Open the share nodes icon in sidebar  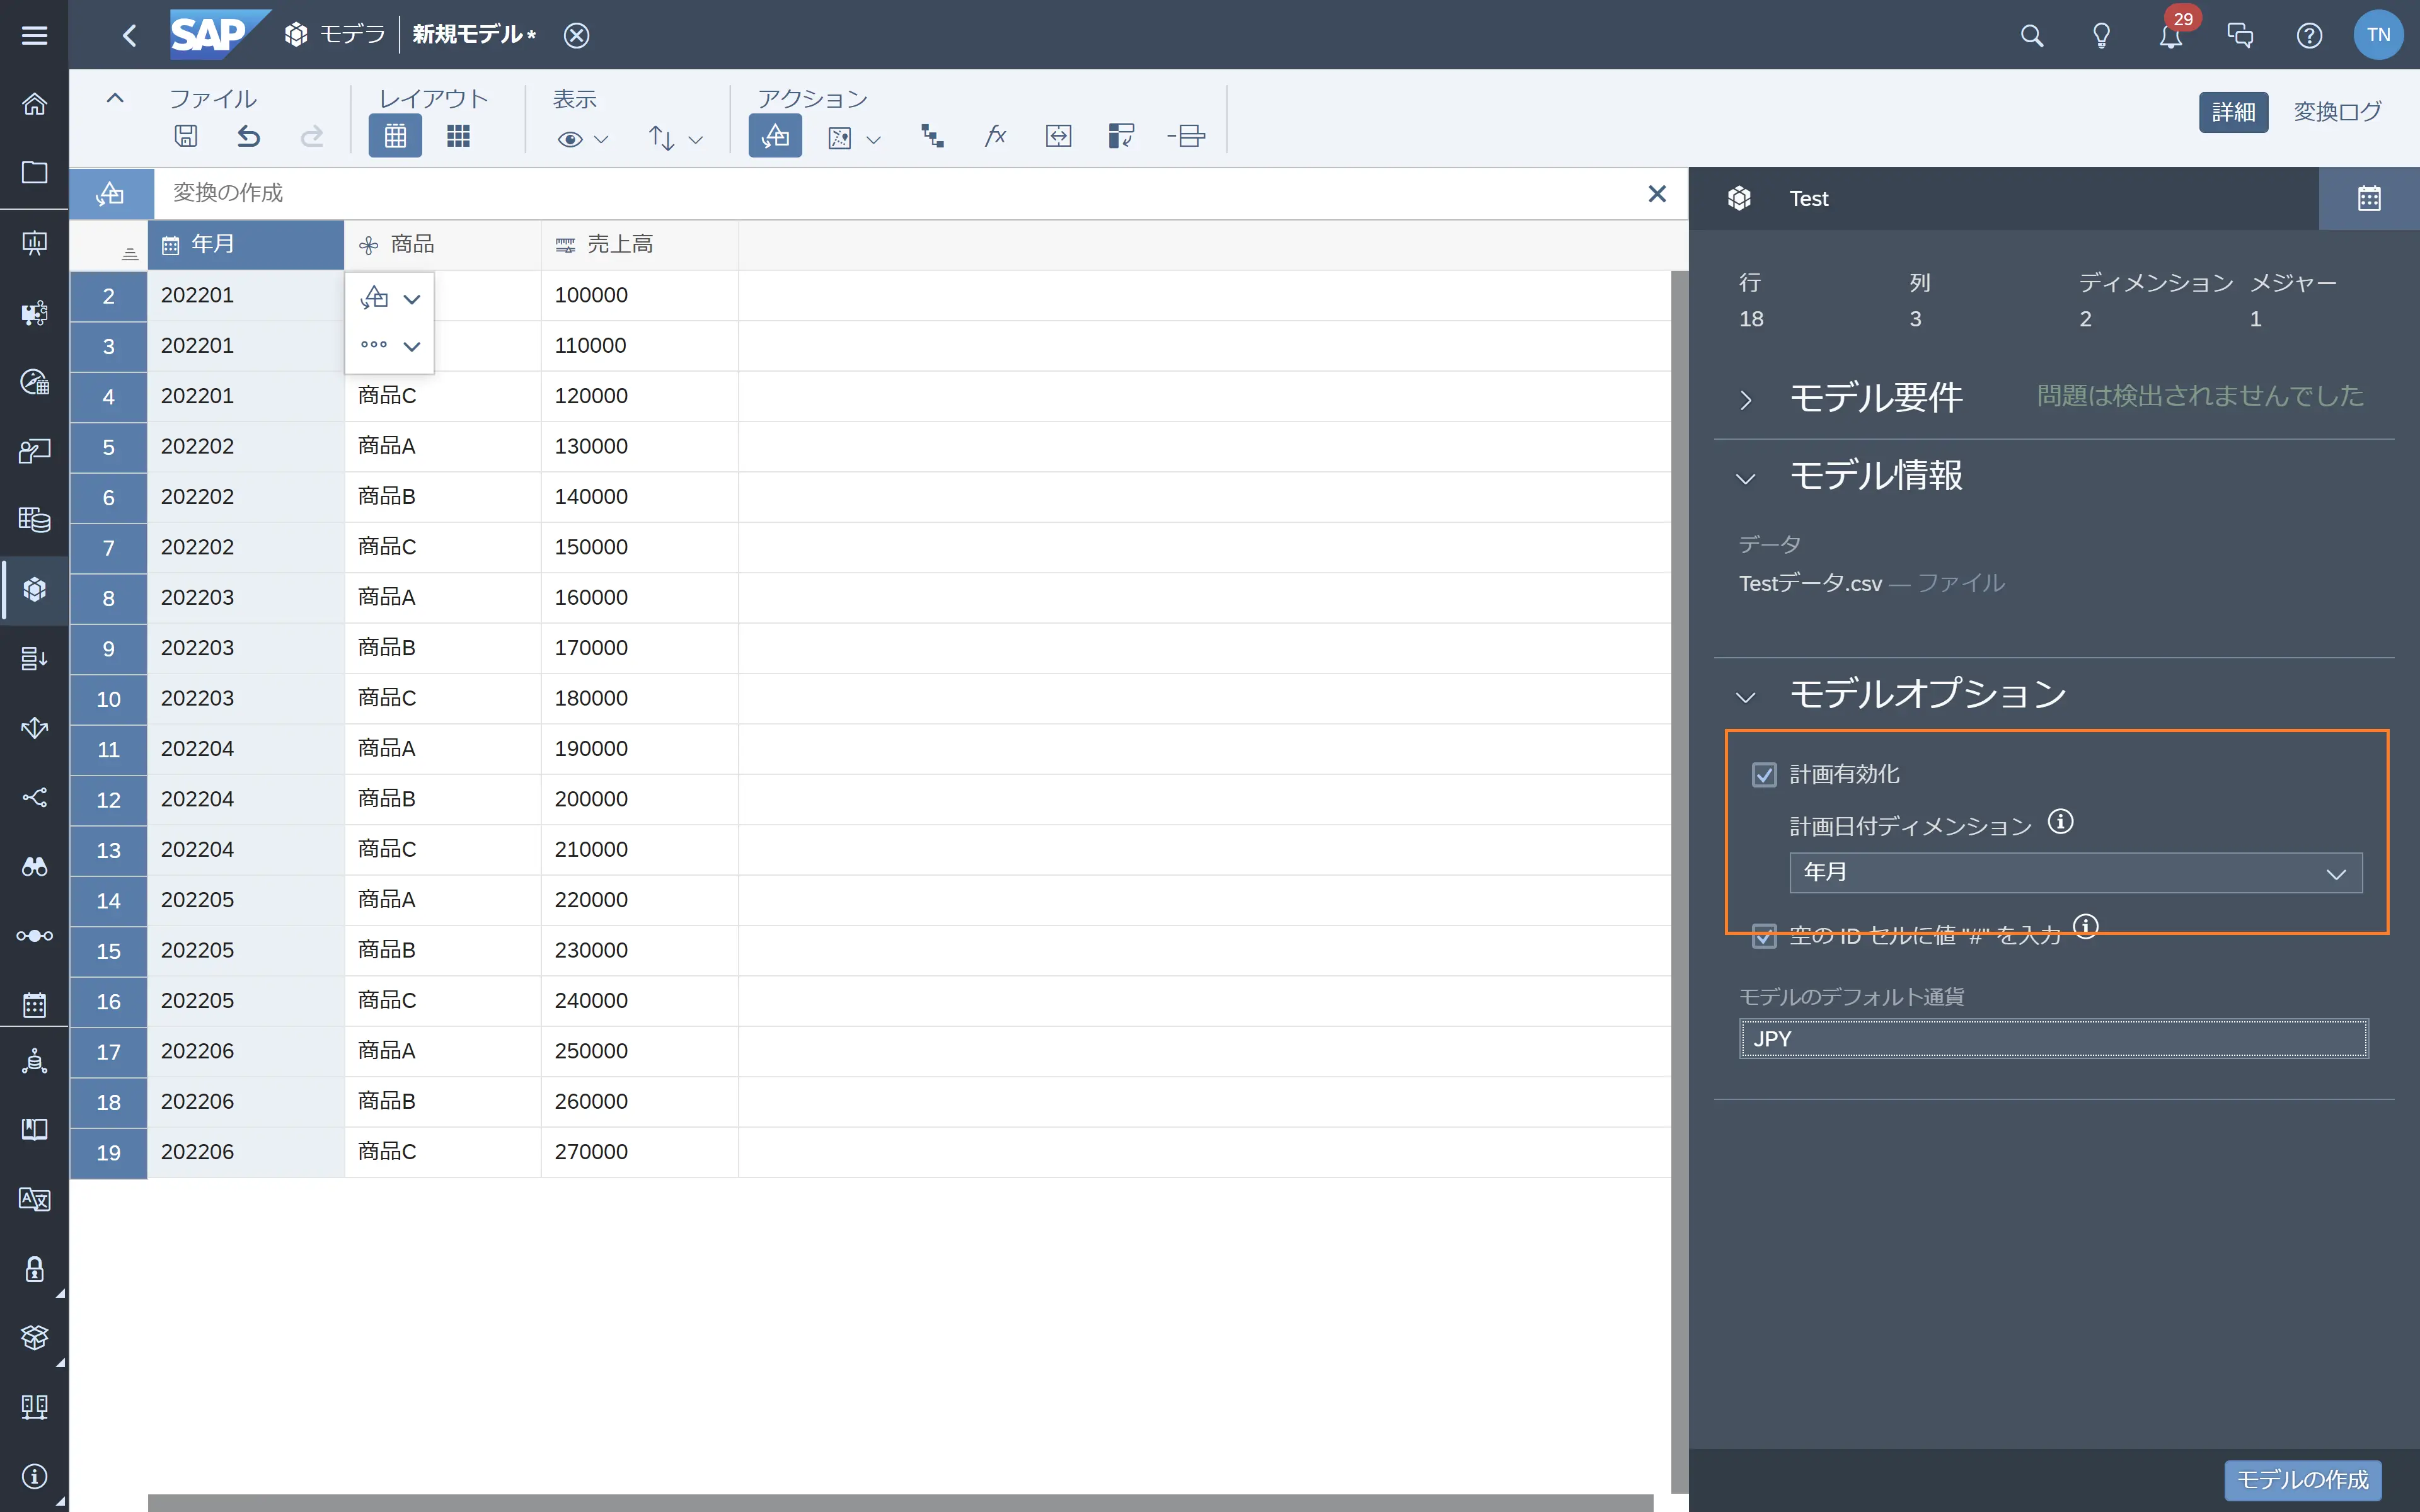(34, 797)
